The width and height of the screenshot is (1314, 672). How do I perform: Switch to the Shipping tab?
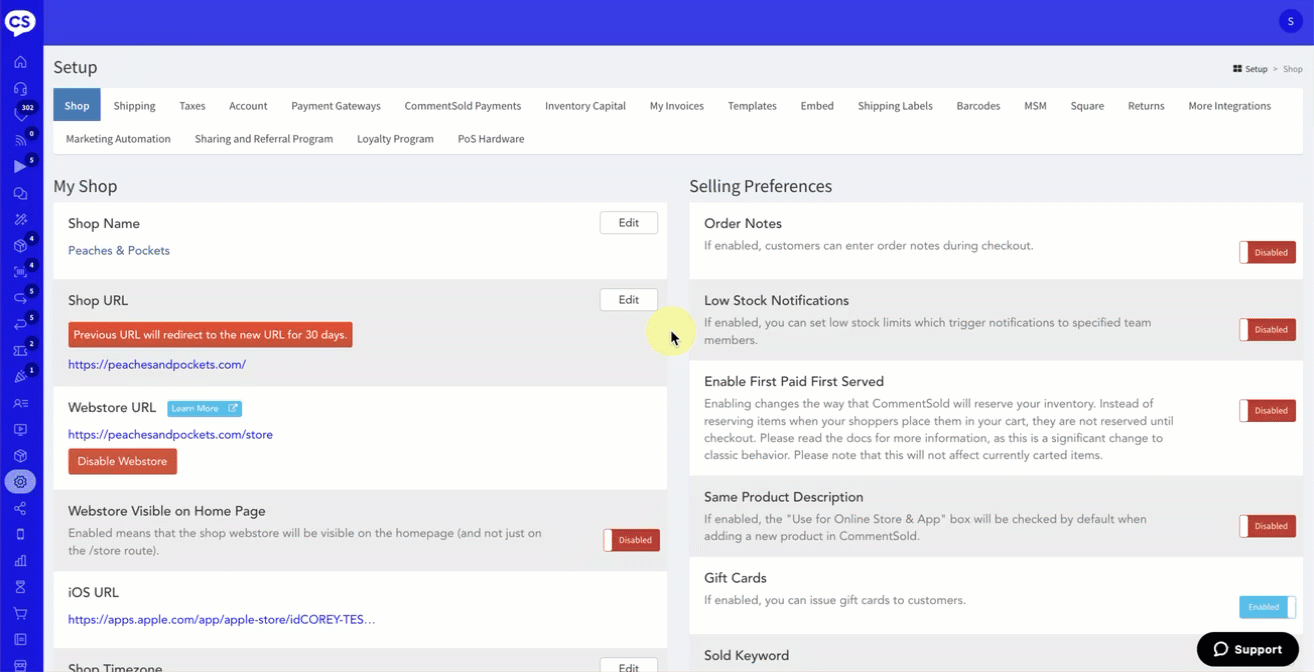coord(134,106)
